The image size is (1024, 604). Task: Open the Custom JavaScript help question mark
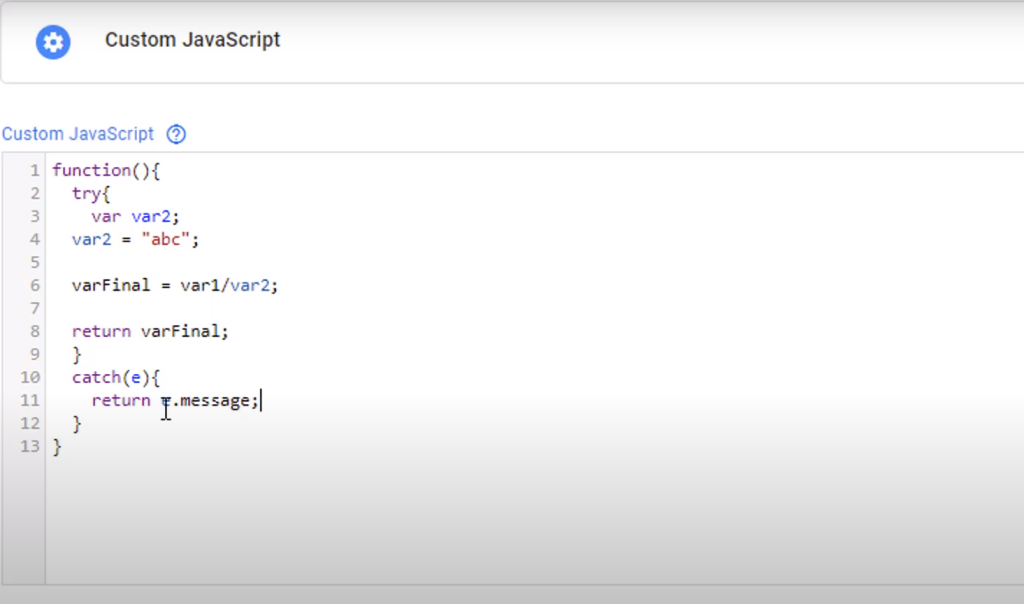click(x=177, y=134)
